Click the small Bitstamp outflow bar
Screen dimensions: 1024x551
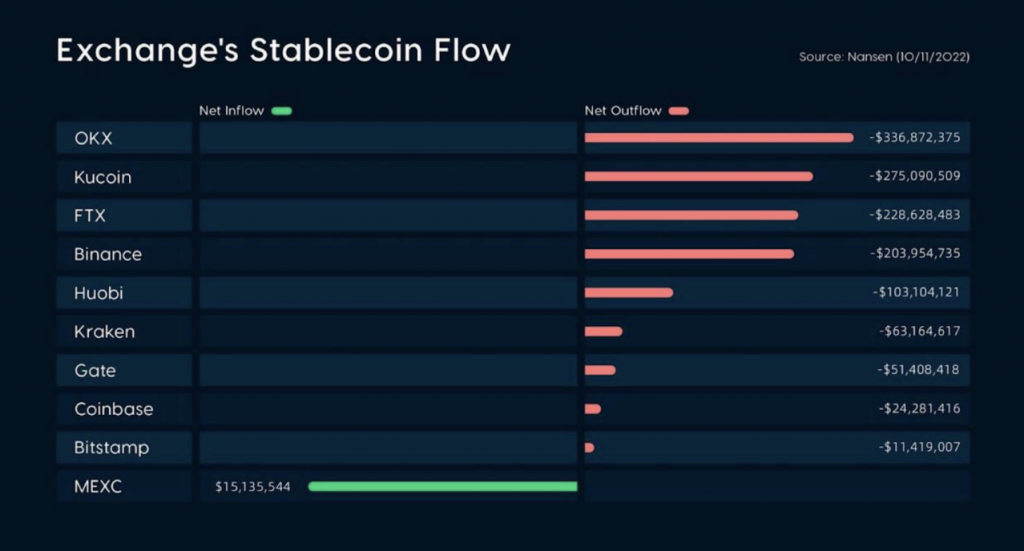click(x=589, y=447)
